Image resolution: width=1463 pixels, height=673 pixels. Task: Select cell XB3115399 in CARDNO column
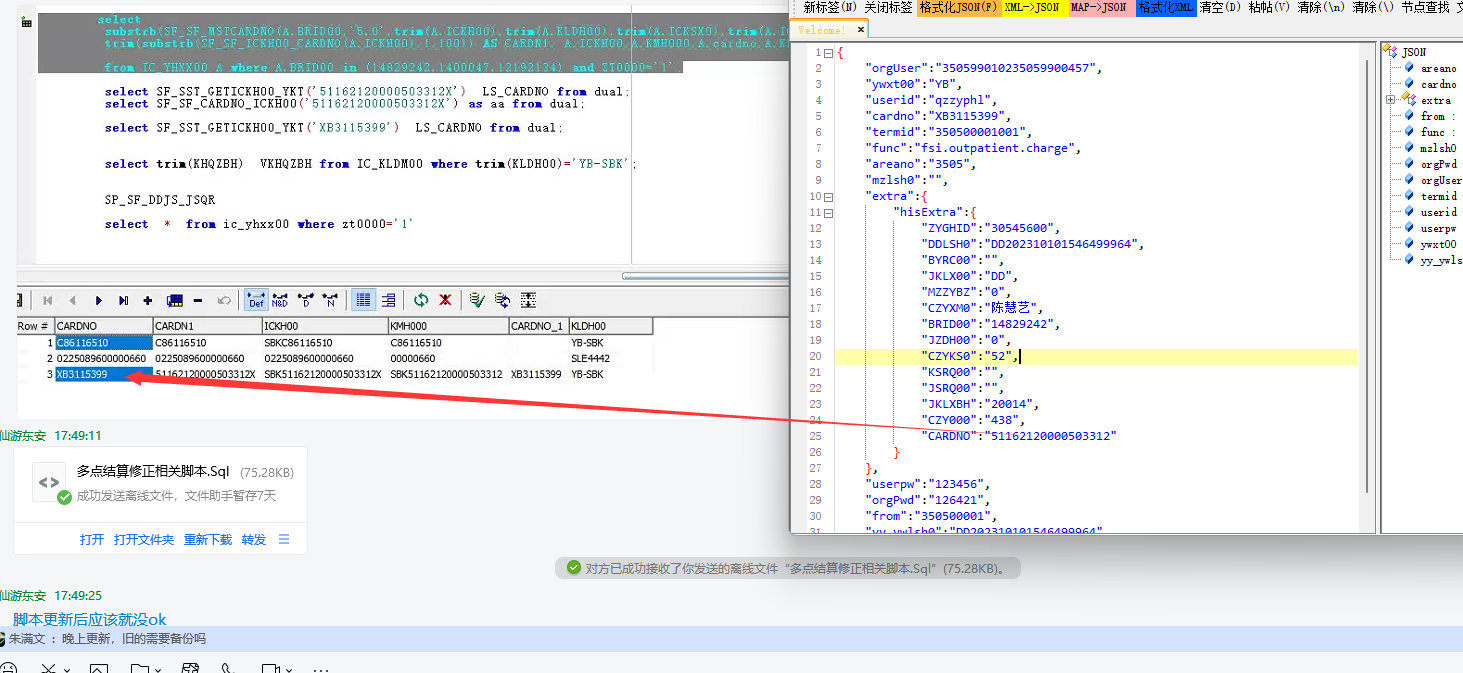(104, 374)
